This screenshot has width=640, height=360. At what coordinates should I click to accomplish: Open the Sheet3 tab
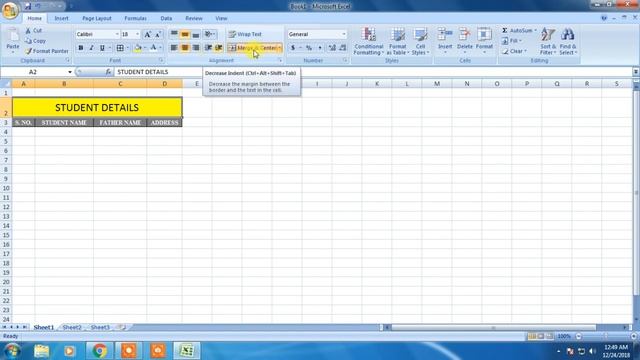pos(100,327)
